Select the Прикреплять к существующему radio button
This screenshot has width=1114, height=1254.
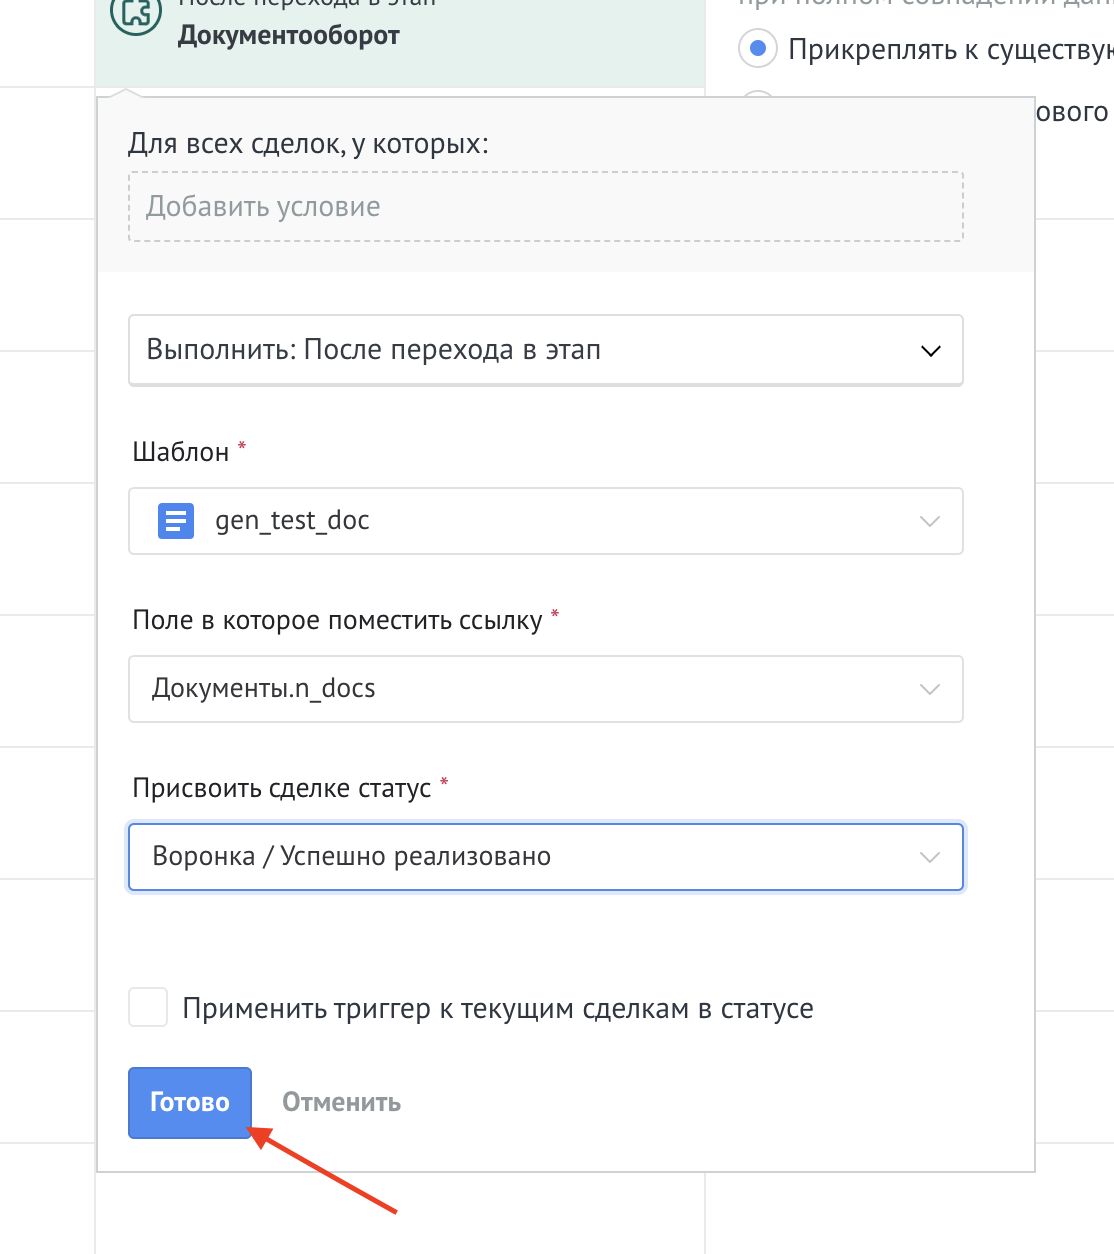coord(757,48)
